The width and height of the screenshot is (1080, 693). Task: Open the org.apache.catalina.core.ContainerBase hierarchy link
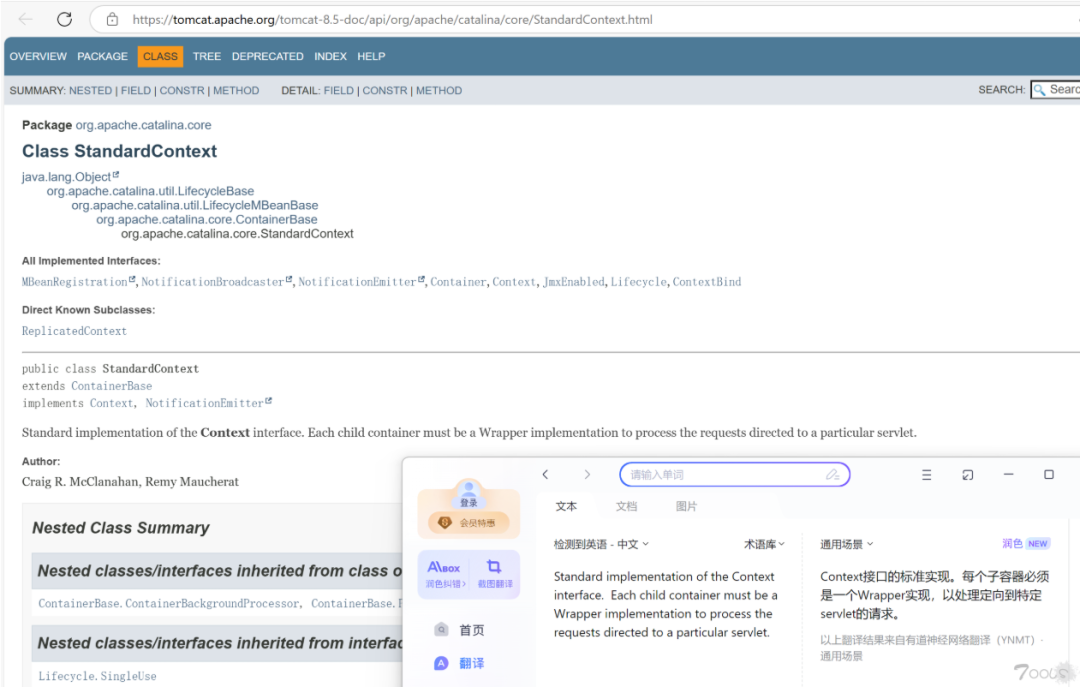[207, 219]
